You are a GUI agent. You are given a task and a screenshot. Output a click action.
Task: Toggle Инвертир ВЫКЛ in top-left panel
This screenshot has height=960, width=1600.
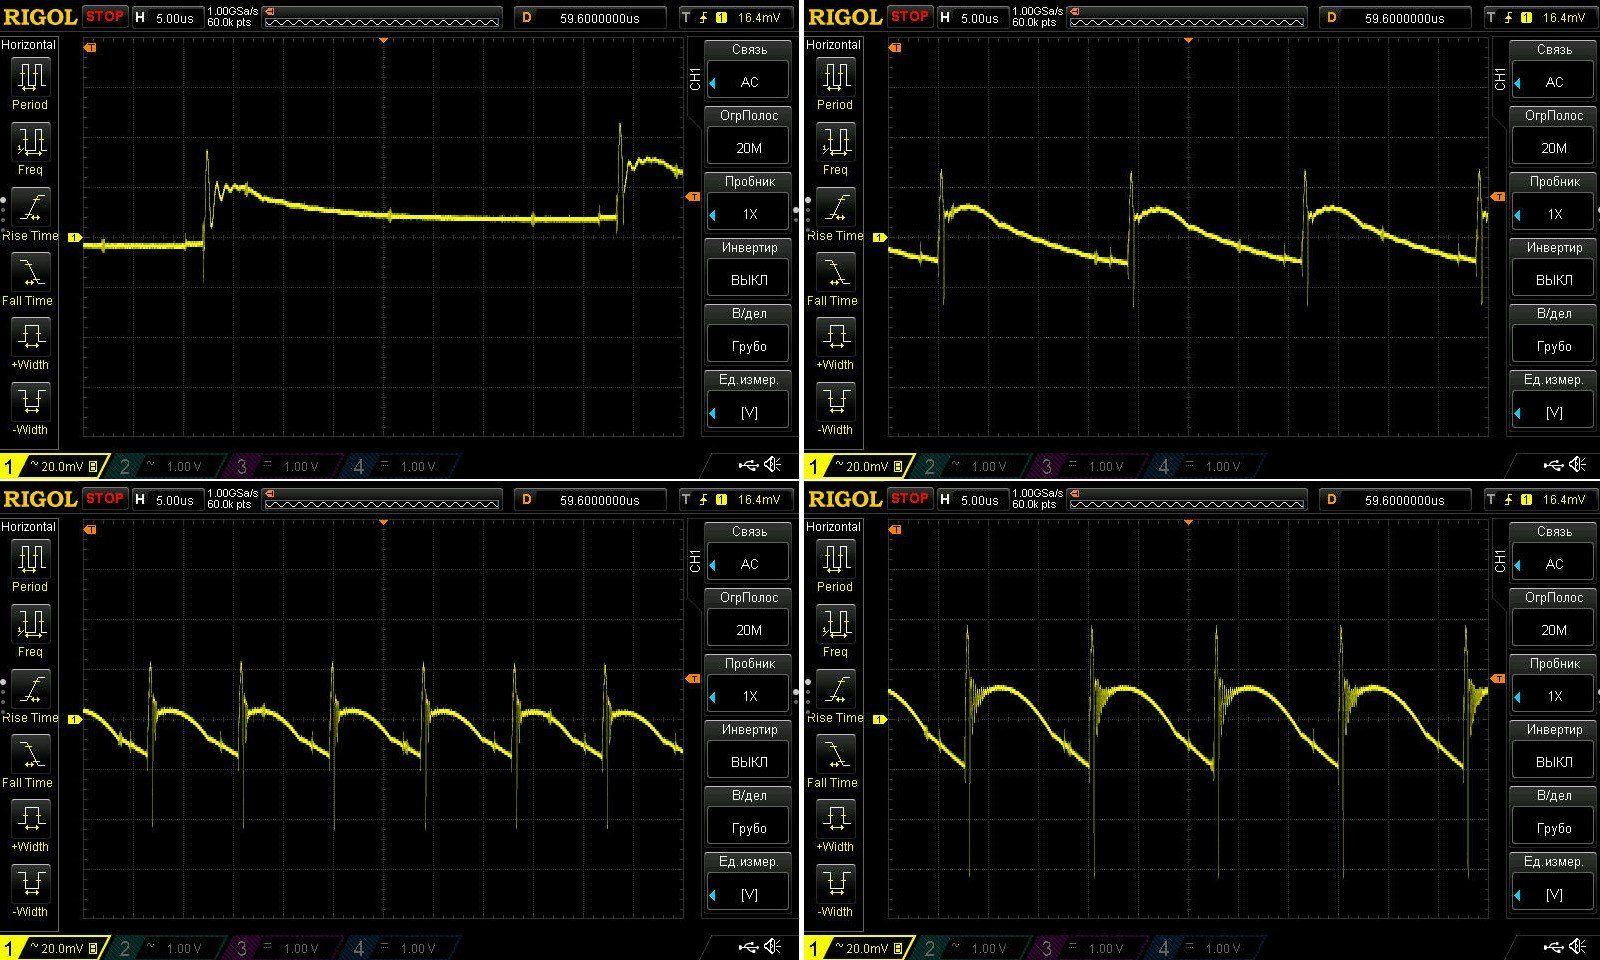749,265
